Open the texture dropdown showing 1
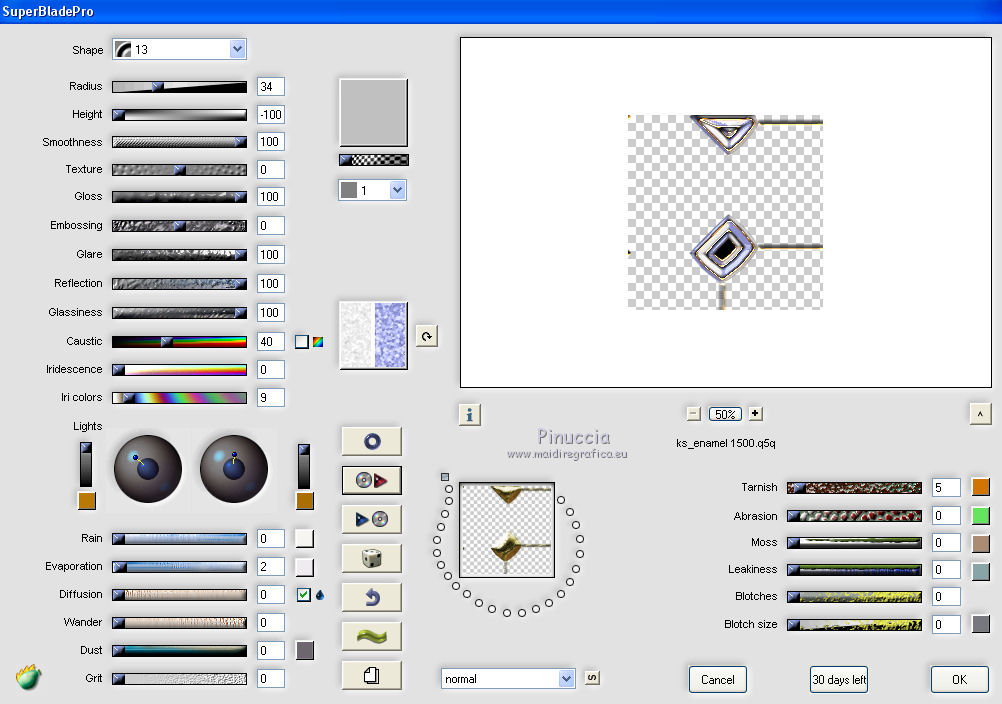 click(397, 190)
